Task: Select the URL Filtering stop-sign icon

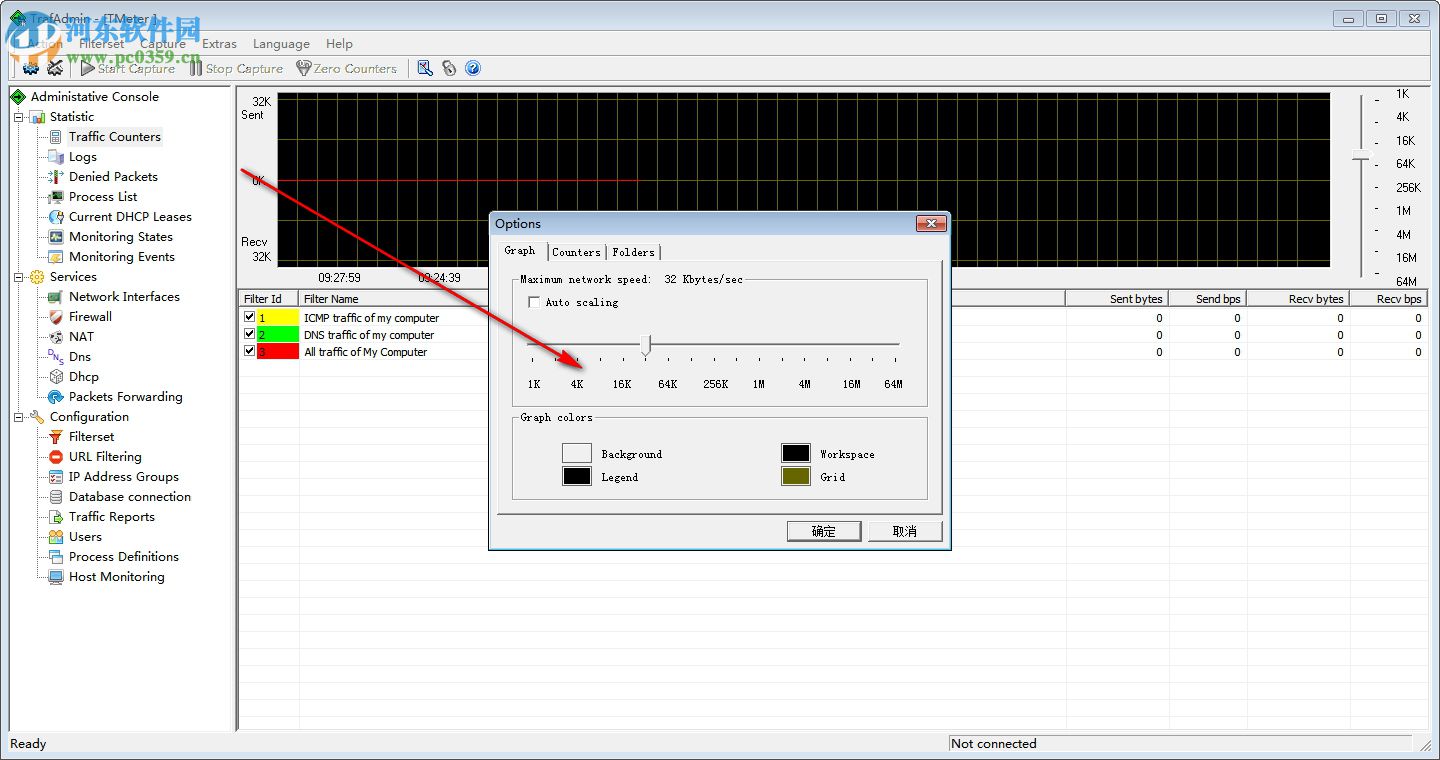Action: point(56,457)
